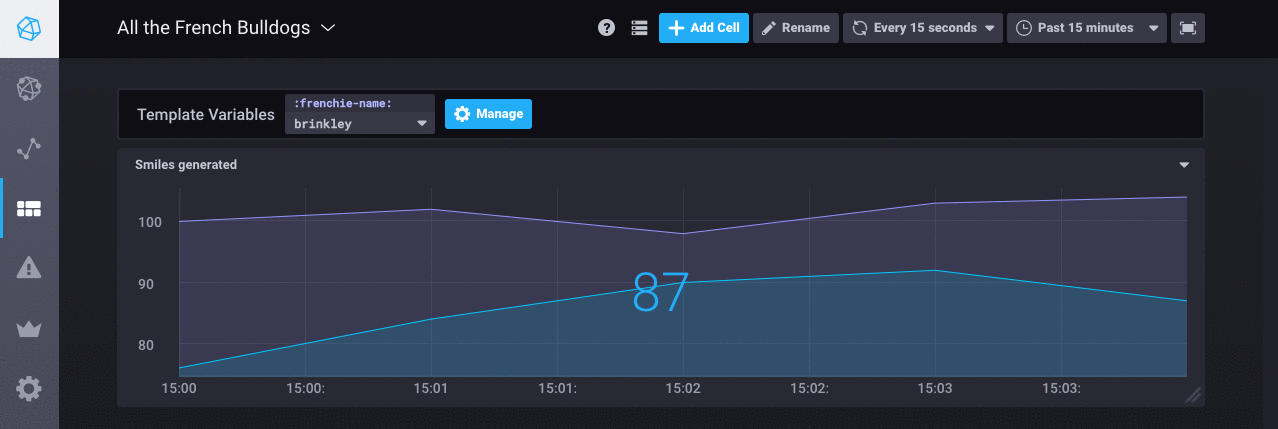
Task: Open Alerting triangle icon in sidebar
Action: click(29, 268)
